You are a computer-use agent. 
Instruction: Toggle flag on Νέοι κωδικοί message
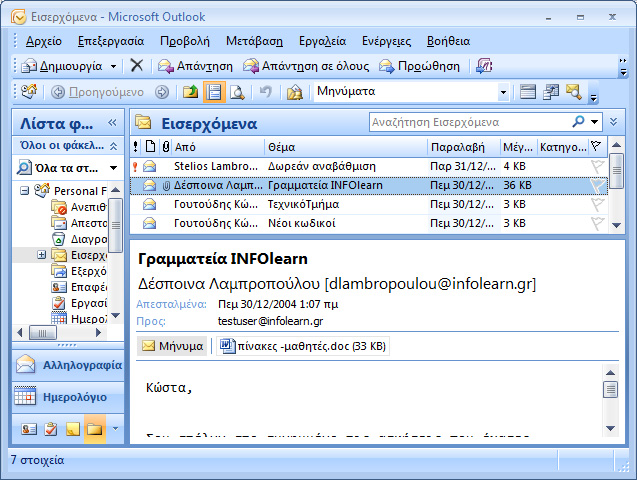coord(597,223)
